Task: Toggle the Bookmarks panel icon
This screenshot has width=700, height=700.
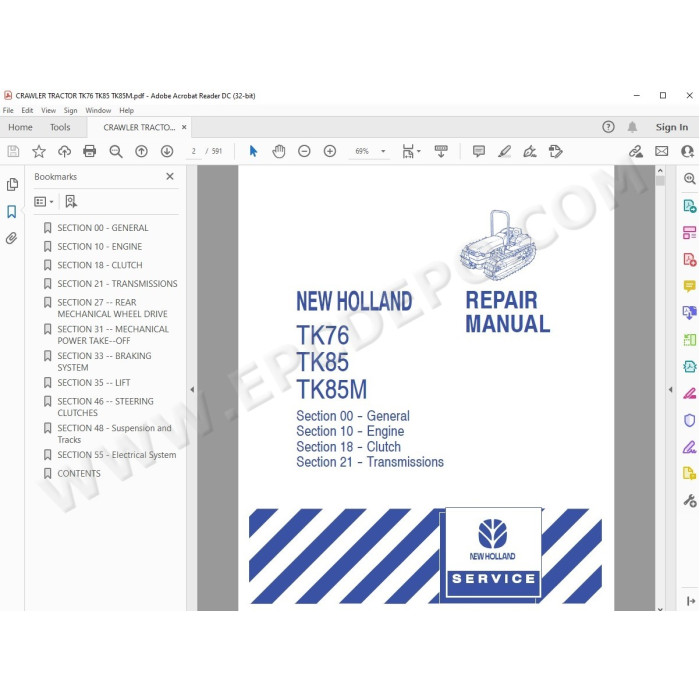Action: (12, 211)
